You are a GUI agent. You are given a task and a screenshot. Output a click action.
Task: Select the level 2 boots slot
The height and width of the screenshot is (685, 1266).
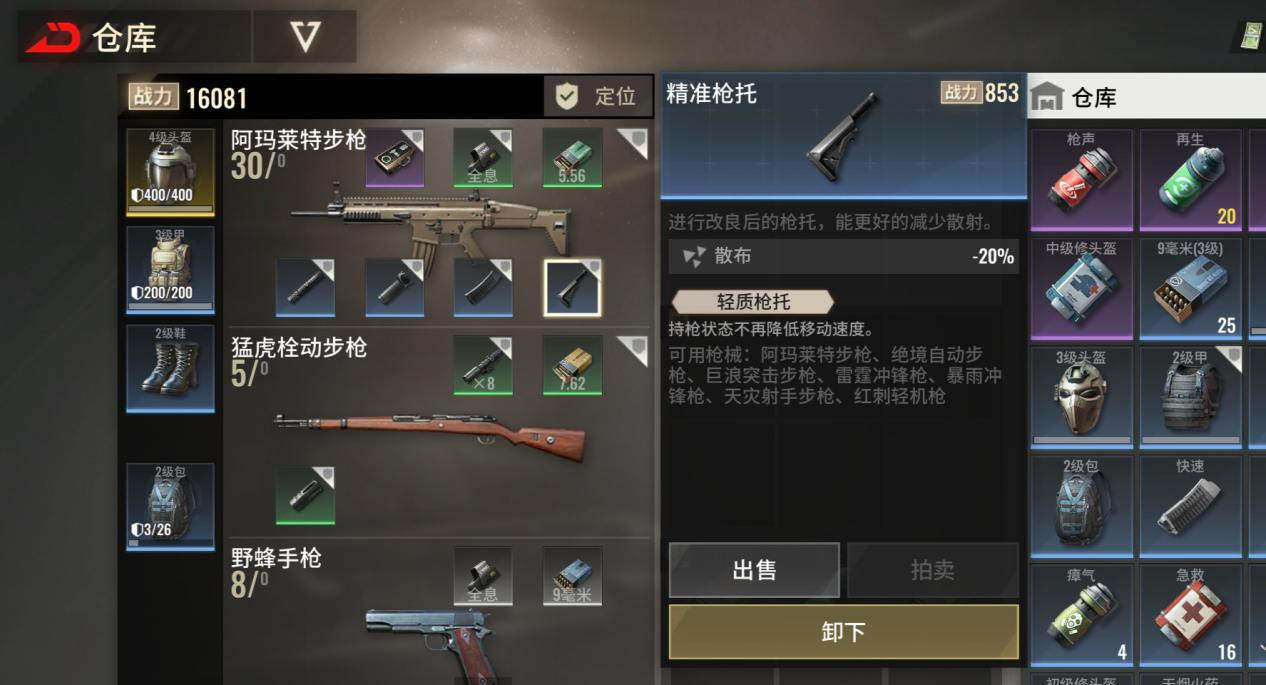[x=170, y=367]
